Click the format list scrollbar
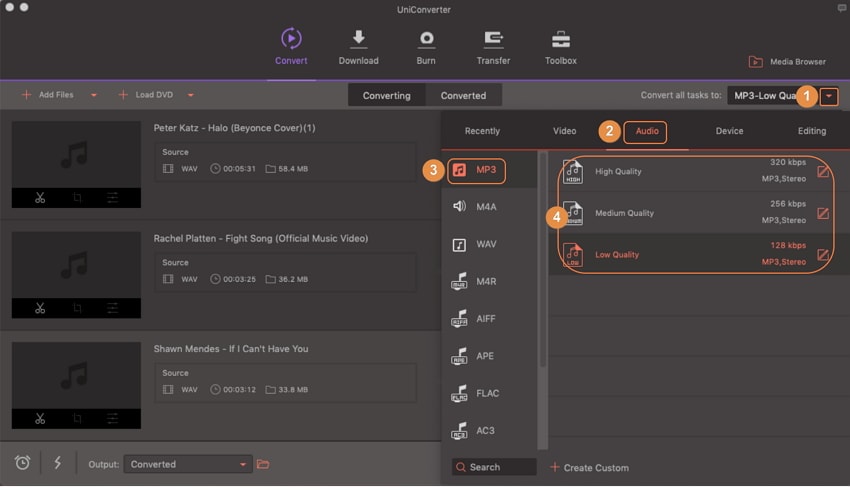 click(543, 261)
